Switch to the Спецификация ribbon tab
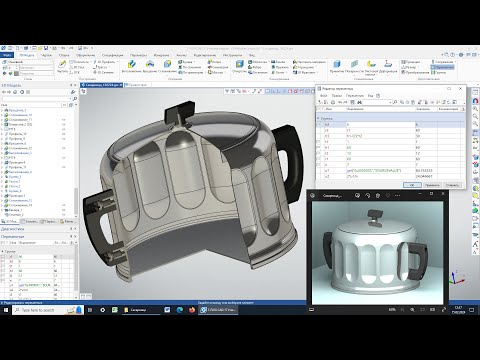 click(112, 55)
